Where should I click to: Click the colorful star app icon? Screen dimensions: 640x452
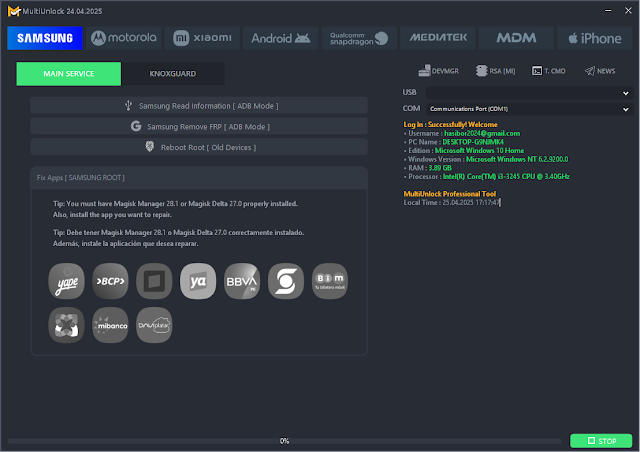tap(67, 325)
